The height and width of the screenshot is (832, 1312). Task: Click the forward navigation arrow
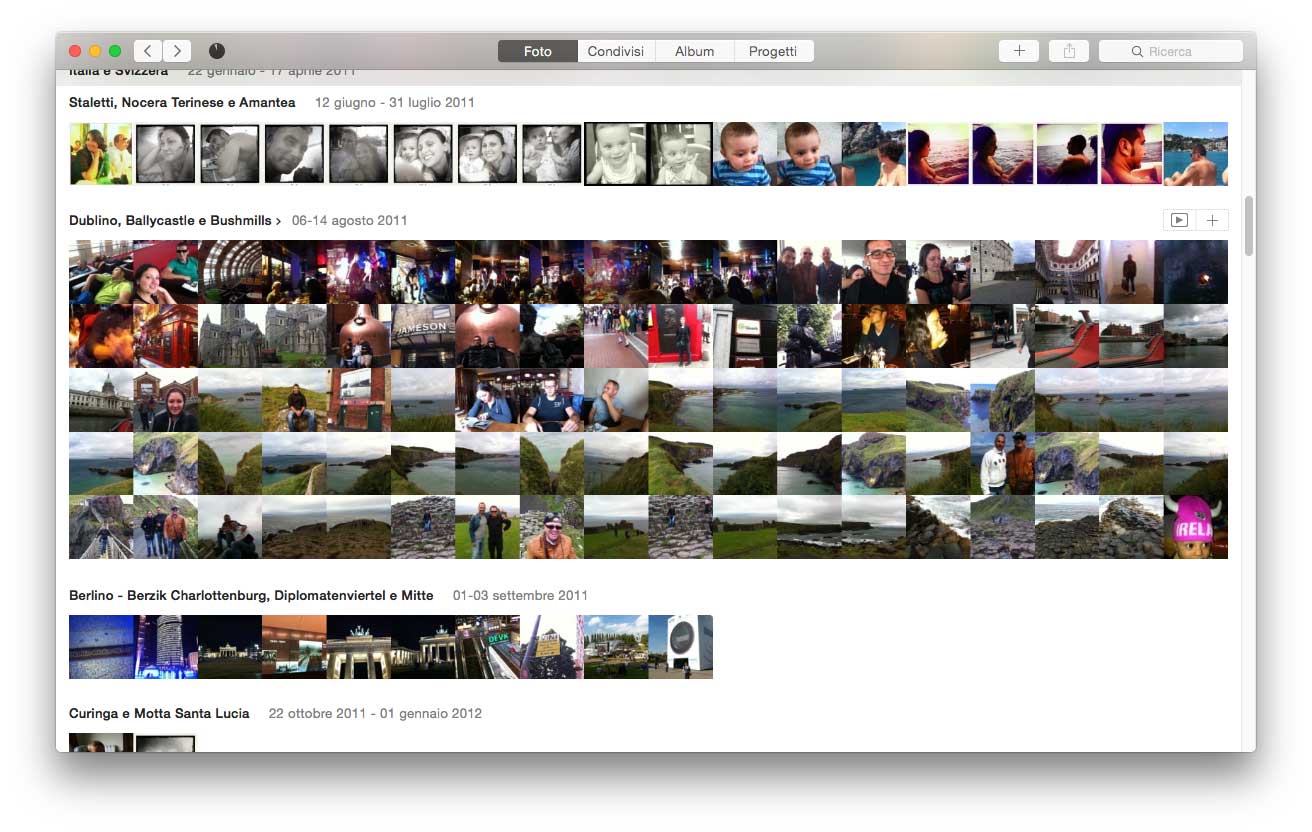(177, 51)
